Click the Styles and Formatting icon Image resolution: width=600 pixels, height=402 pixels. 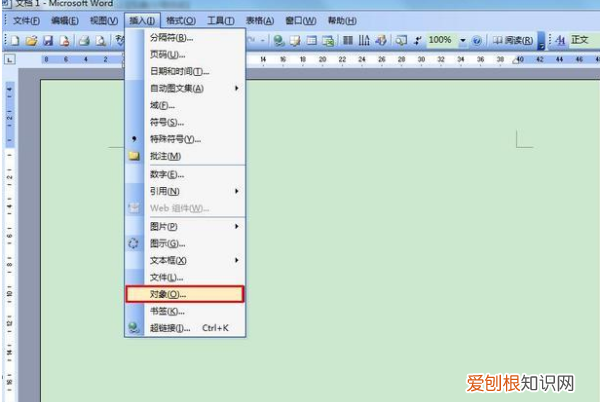560,40
